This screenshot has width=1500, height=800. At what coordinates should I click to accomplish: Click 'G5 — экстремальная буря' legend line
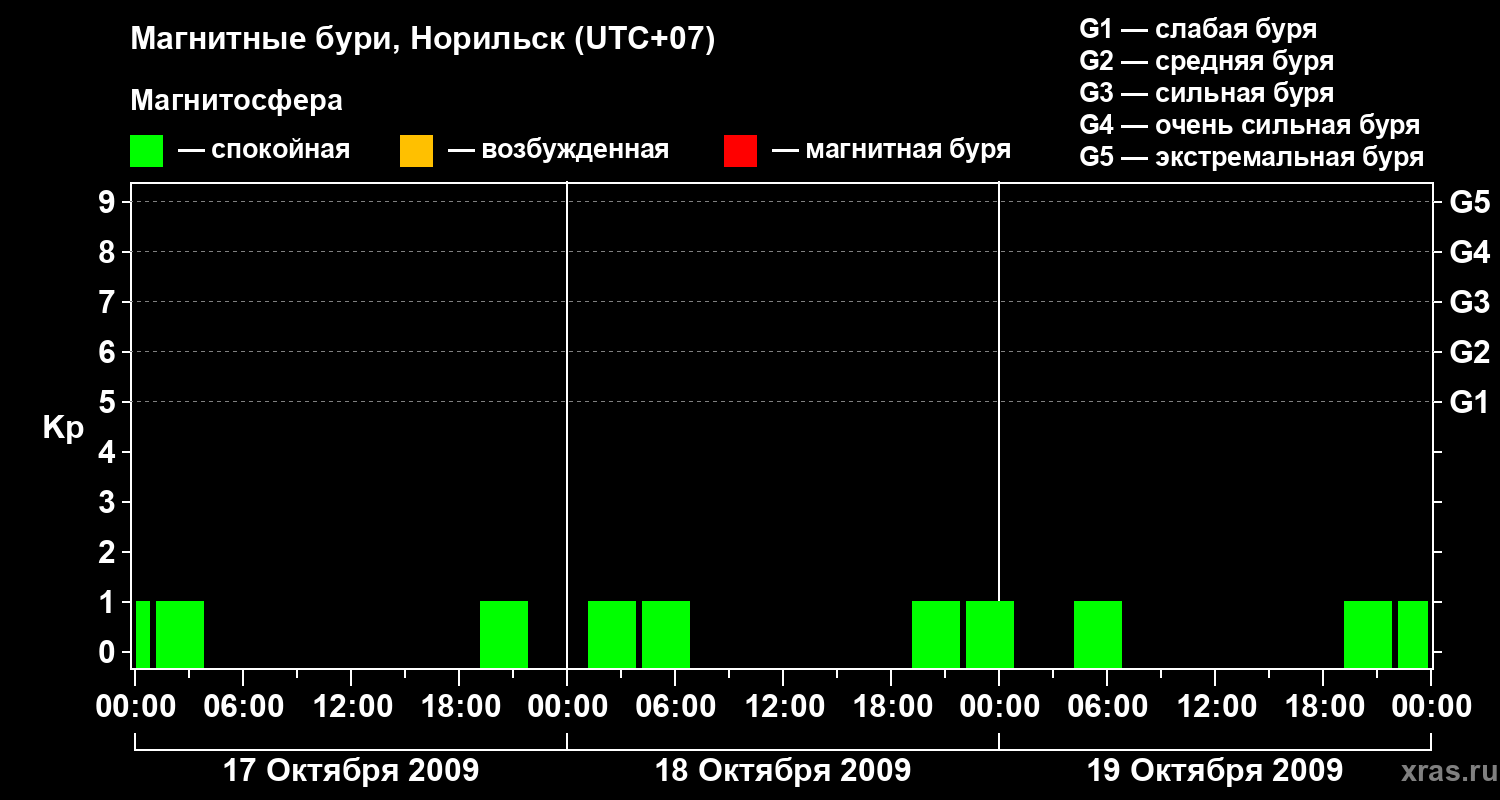[x=1251, y=158]
